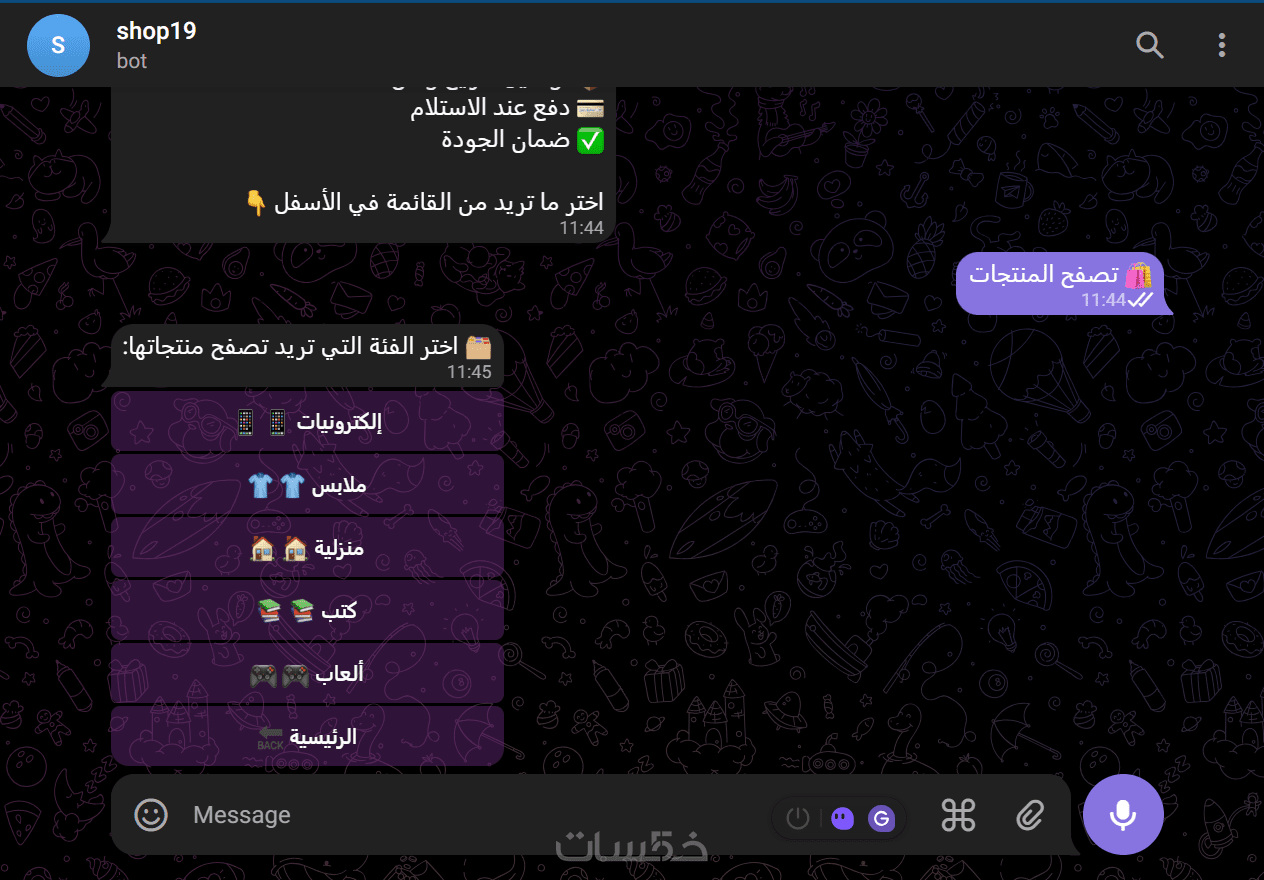Open the emoji picker smiley icon
This screenshot has height=880, width=1264.
[x=151, y=815]
